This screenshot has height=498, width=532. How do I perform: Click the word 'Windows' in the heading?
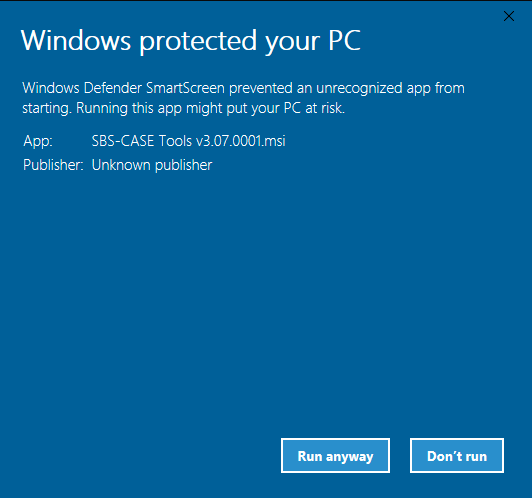(76, 40)
